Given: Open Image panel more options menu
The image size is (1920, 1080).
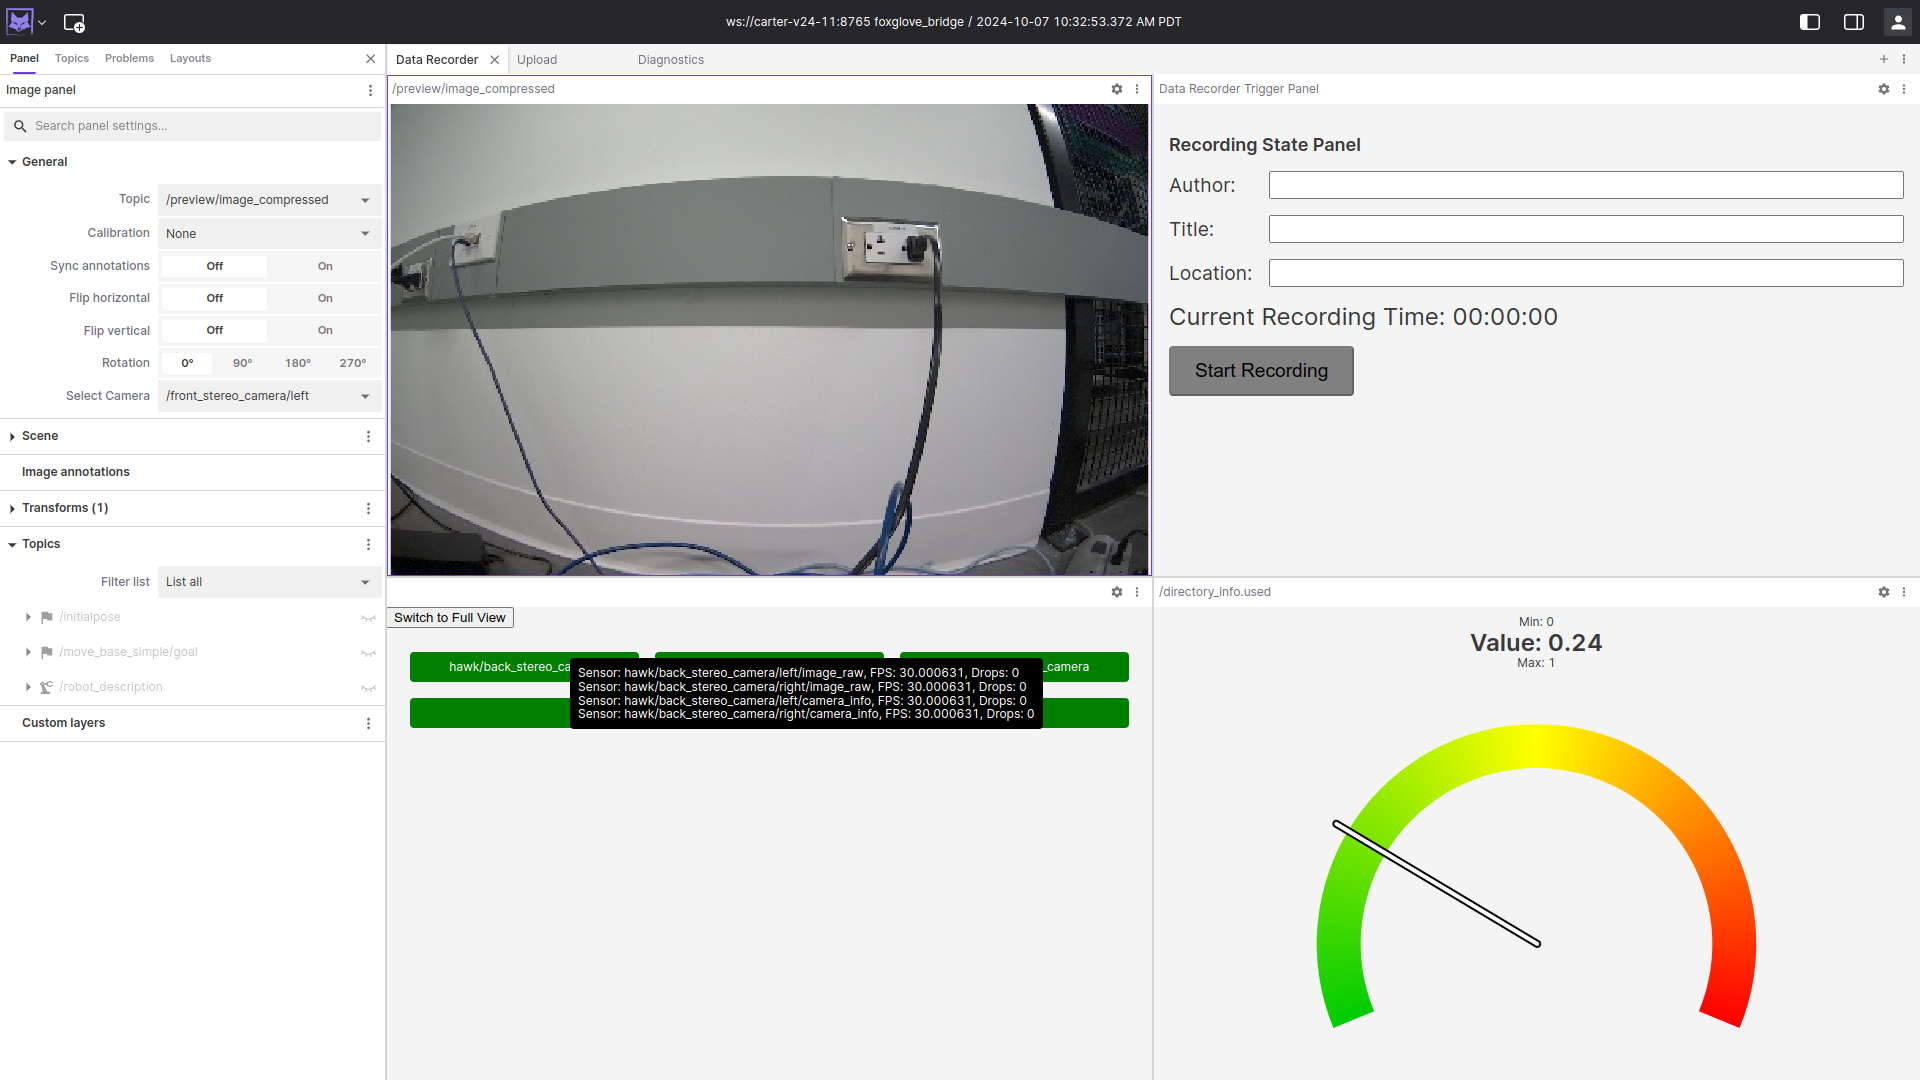Looking at the screenshot, I should [x=369, y=90].
